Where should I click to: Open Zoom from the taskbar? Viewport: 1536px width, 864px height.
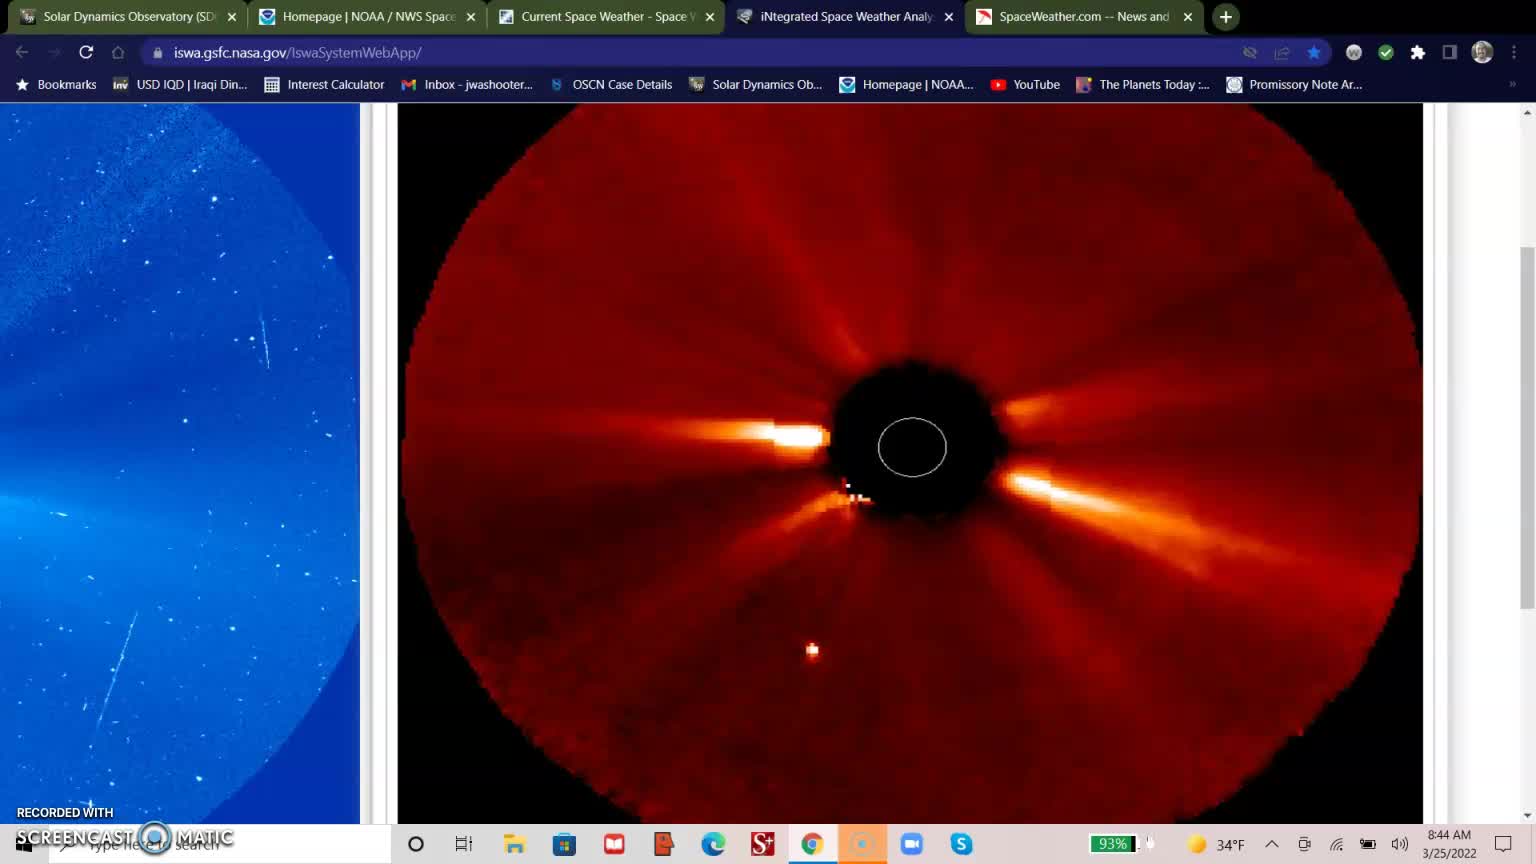(x=911, y=845)
